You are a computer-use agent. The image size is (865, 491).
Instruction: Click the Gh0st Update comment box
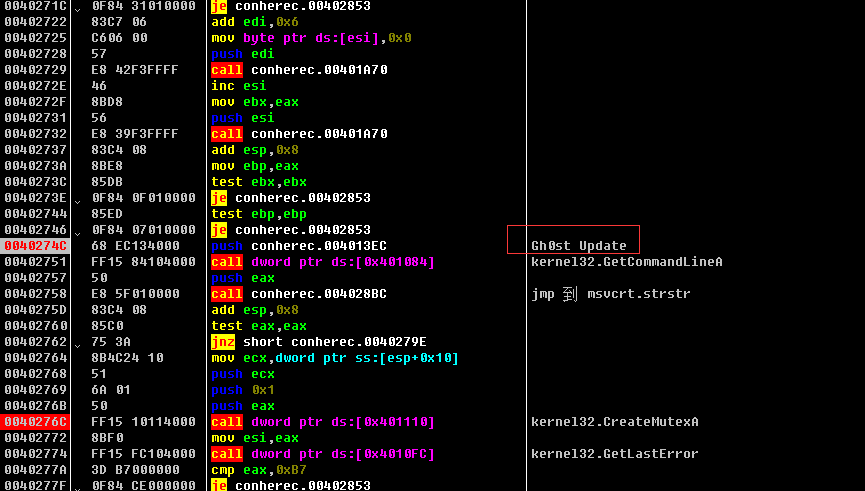(578, 246)
